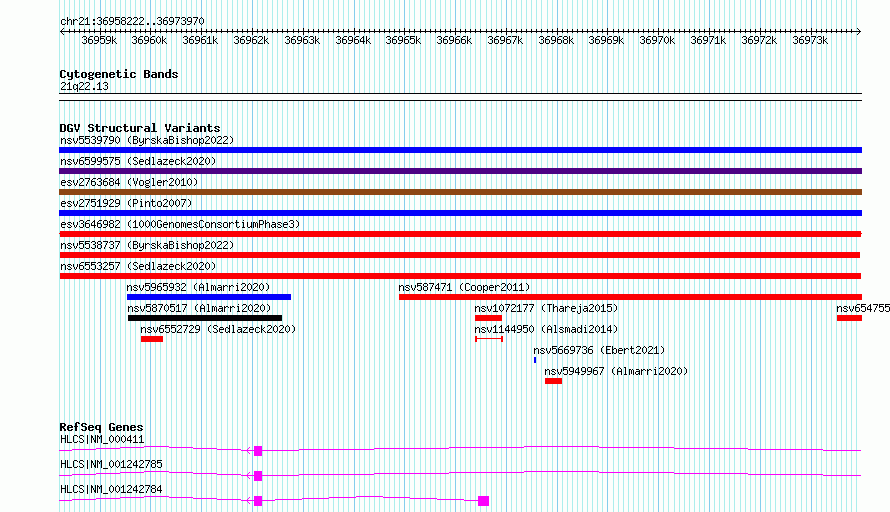Viewport: 890px width, 512px height.
Task: Click the 36965k ruler tick label
Action: 403,40
